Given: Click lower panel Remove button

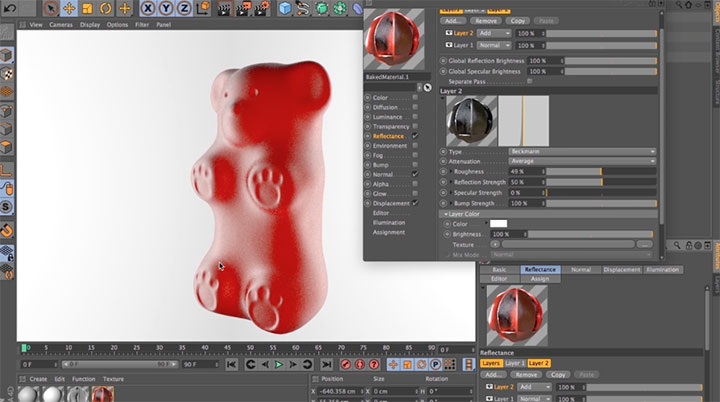Looking at the screenshot, I should coord(526,374).
